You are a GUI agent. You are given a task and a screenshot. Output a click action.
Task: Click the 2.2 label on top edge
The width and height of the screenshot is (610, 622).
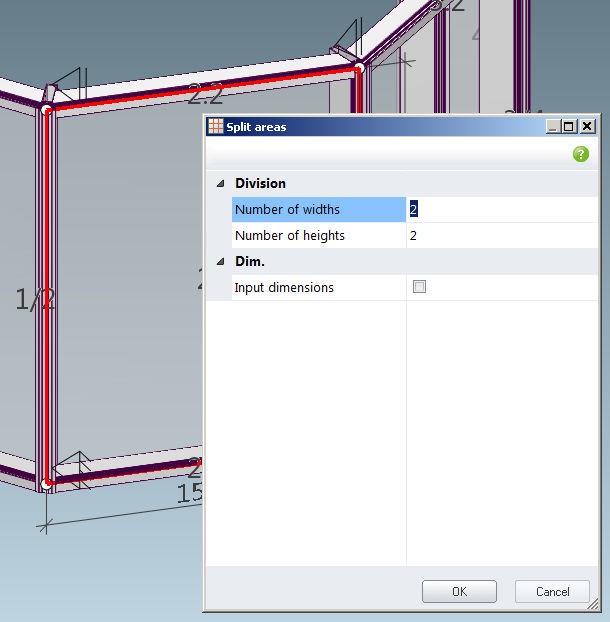pos(205,96)
